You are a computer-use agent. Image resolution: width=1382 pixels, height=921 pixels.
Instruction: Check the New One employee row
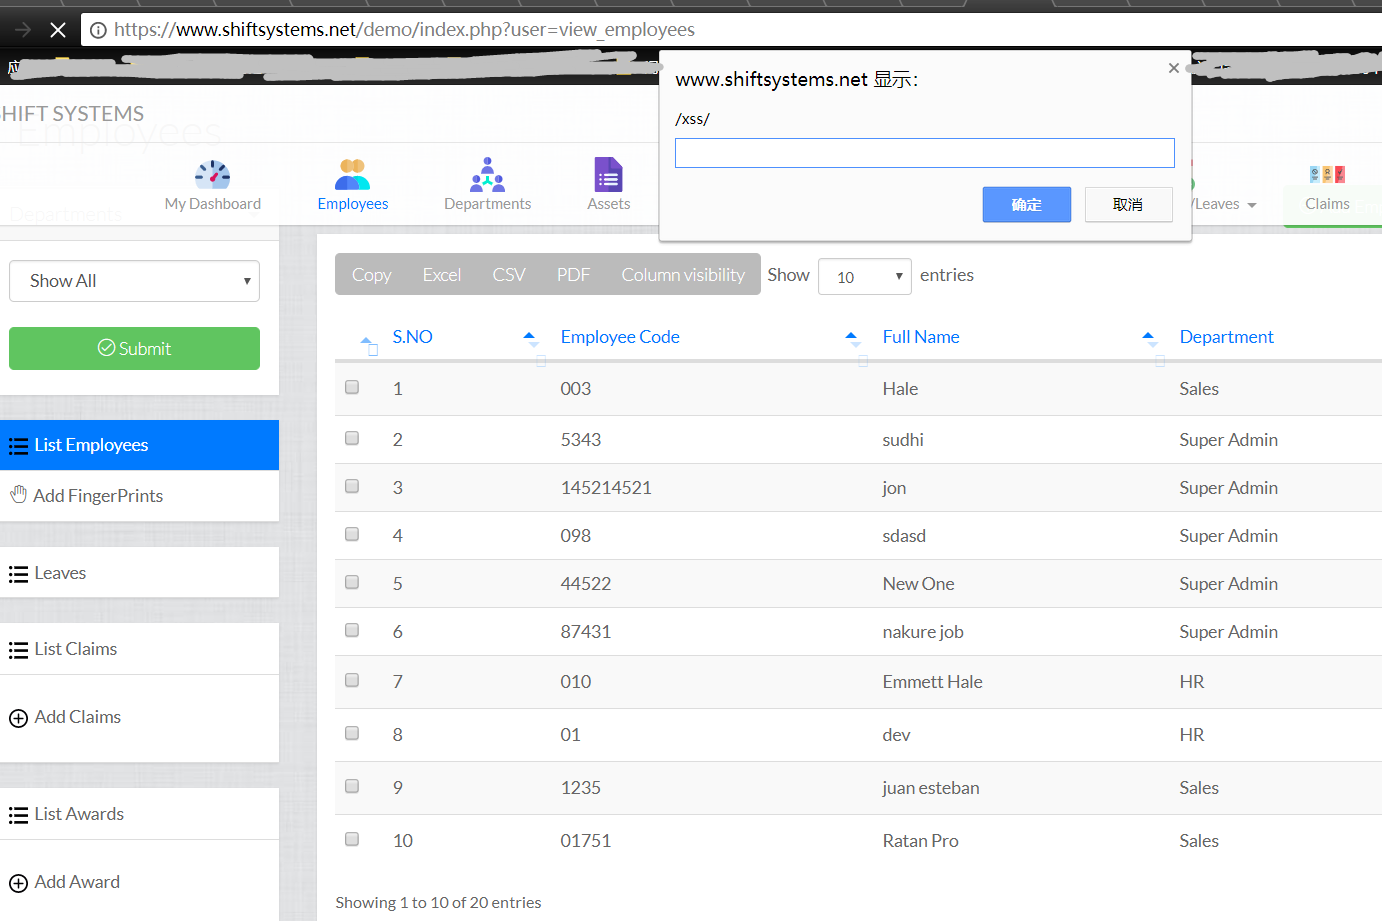click(x=352, y=582)
